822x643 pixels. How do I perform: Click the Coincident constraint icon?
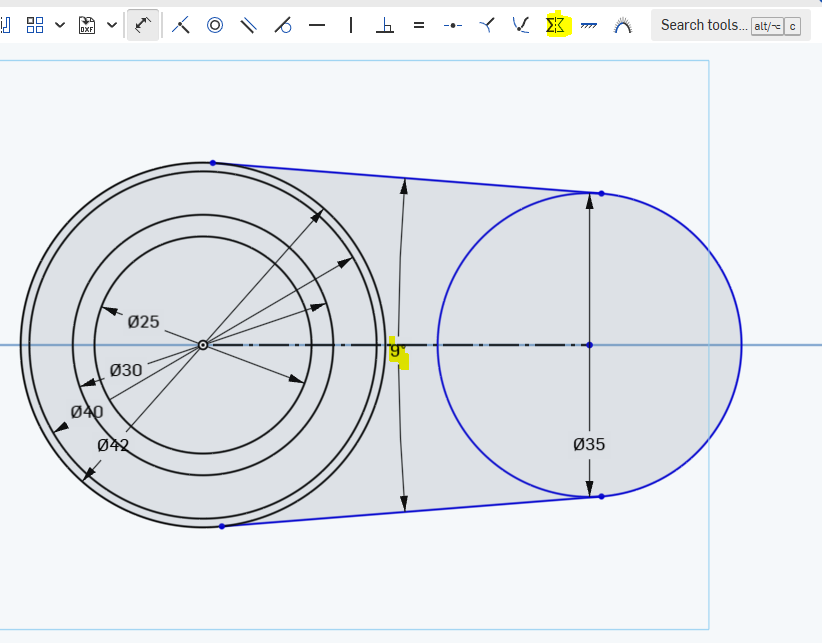click(181, 25)
